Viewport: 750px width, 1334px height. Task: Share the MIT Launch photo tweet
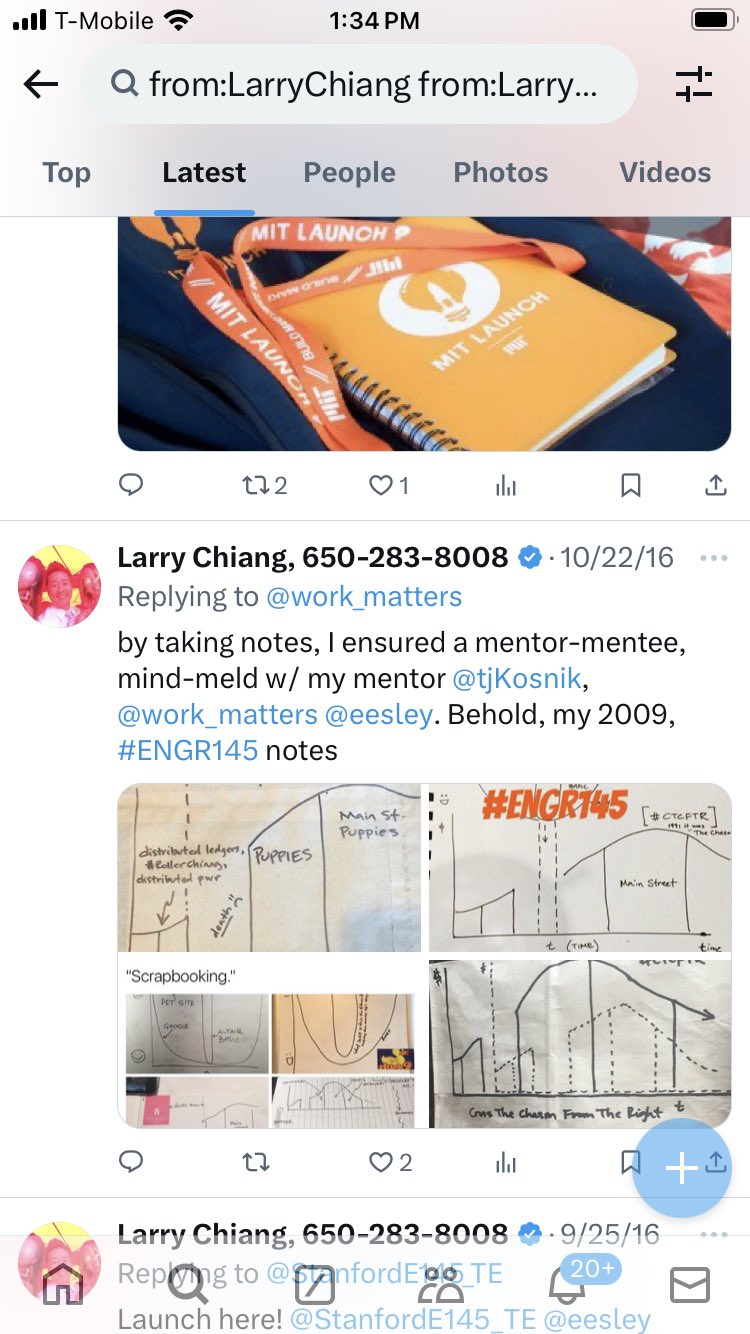click(x=716, y=486)
